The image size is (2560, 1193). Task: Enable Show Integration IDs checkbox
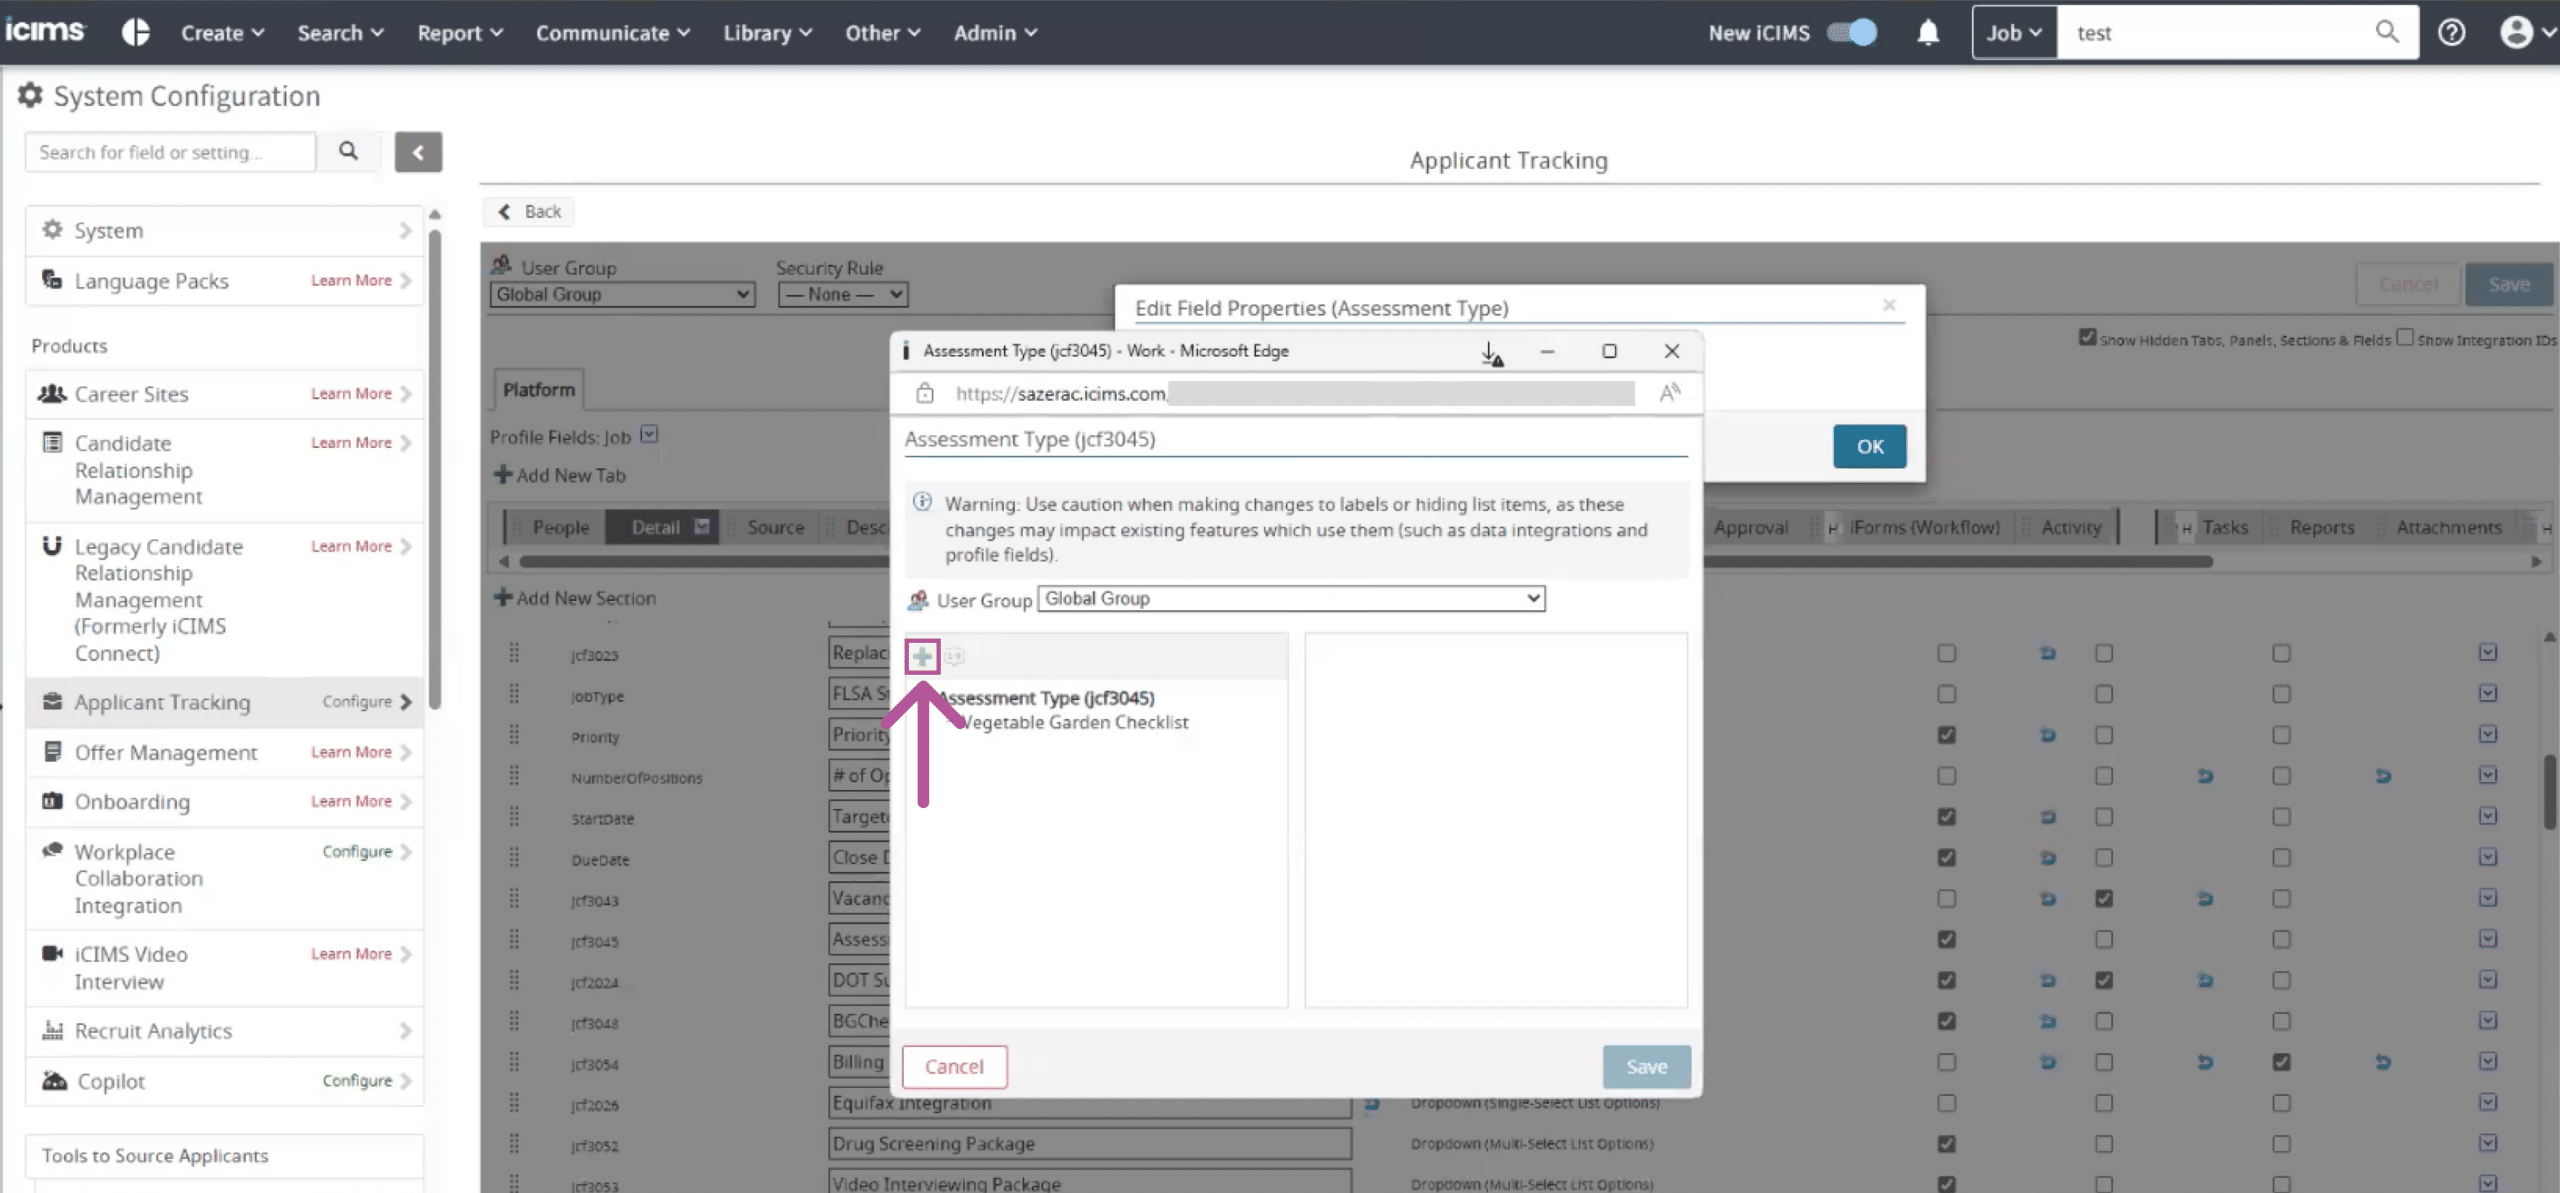2405,338
